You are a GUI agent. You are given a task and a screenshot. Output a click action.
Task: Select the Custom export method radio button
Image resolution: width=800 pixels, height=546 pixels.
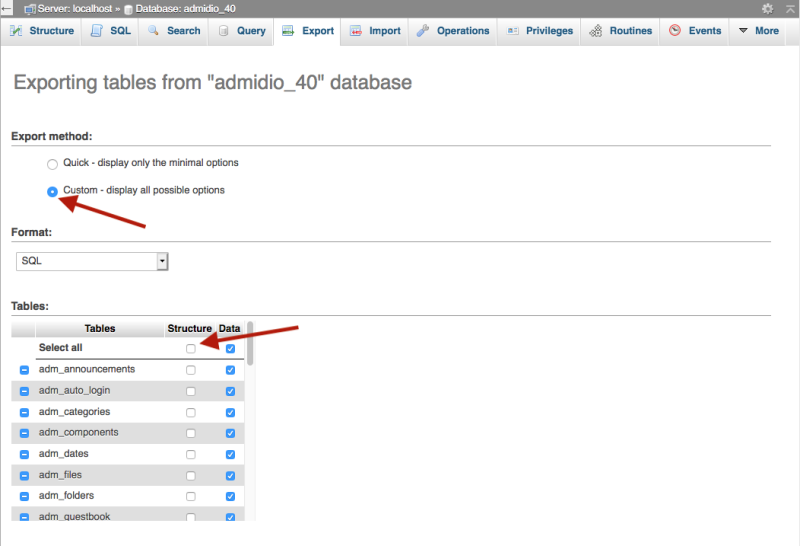52,191
